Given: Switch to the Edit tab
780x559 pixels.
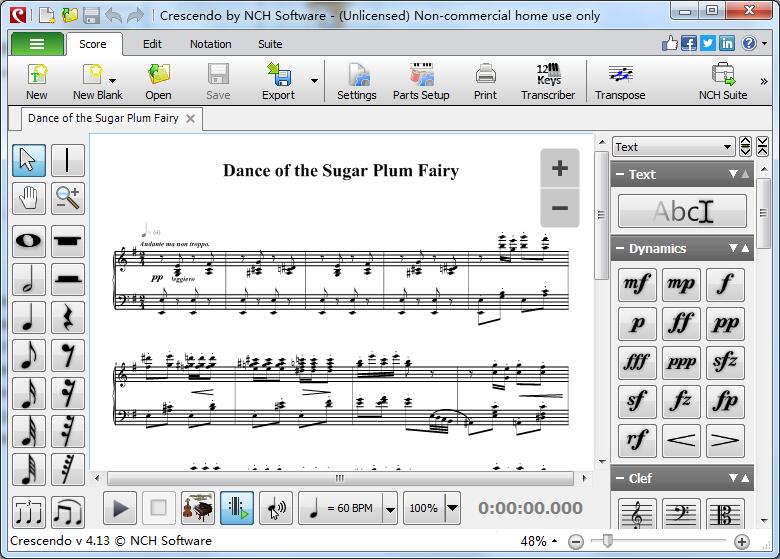Looking at the screenshot, I should click(152, 44).
